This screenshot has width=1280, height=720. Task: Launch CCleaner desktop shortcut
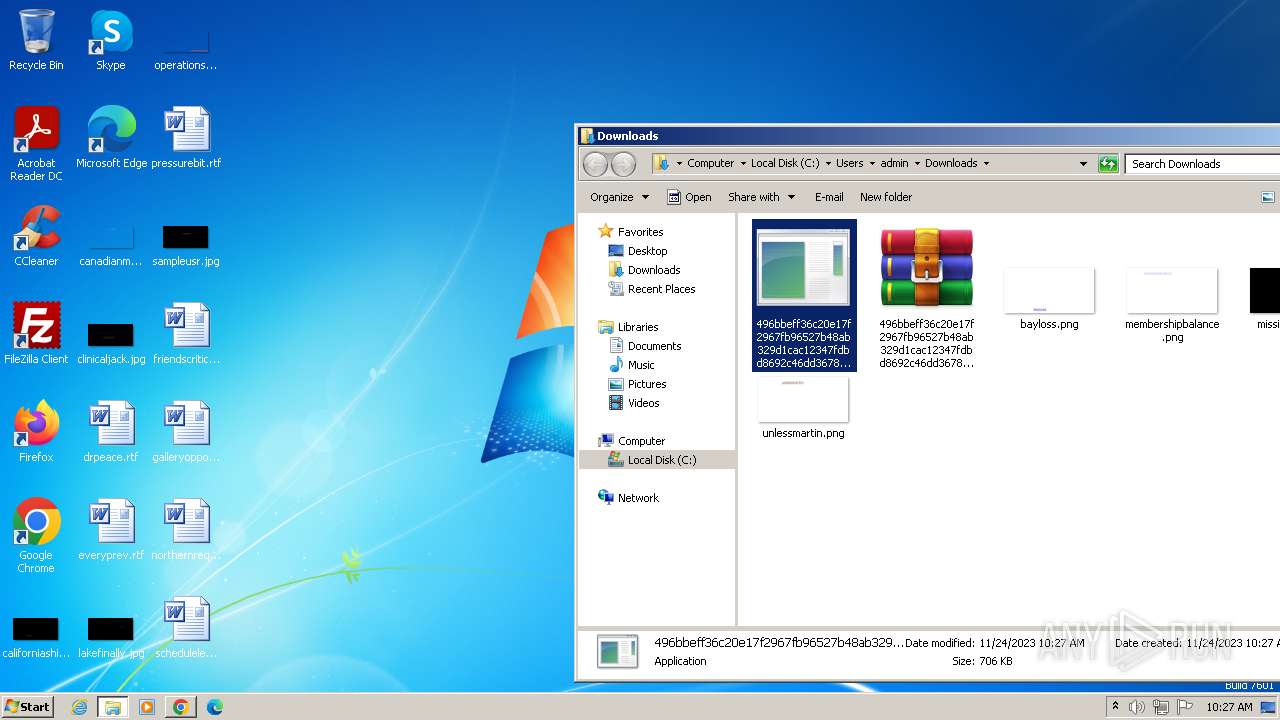pos(36,236)
